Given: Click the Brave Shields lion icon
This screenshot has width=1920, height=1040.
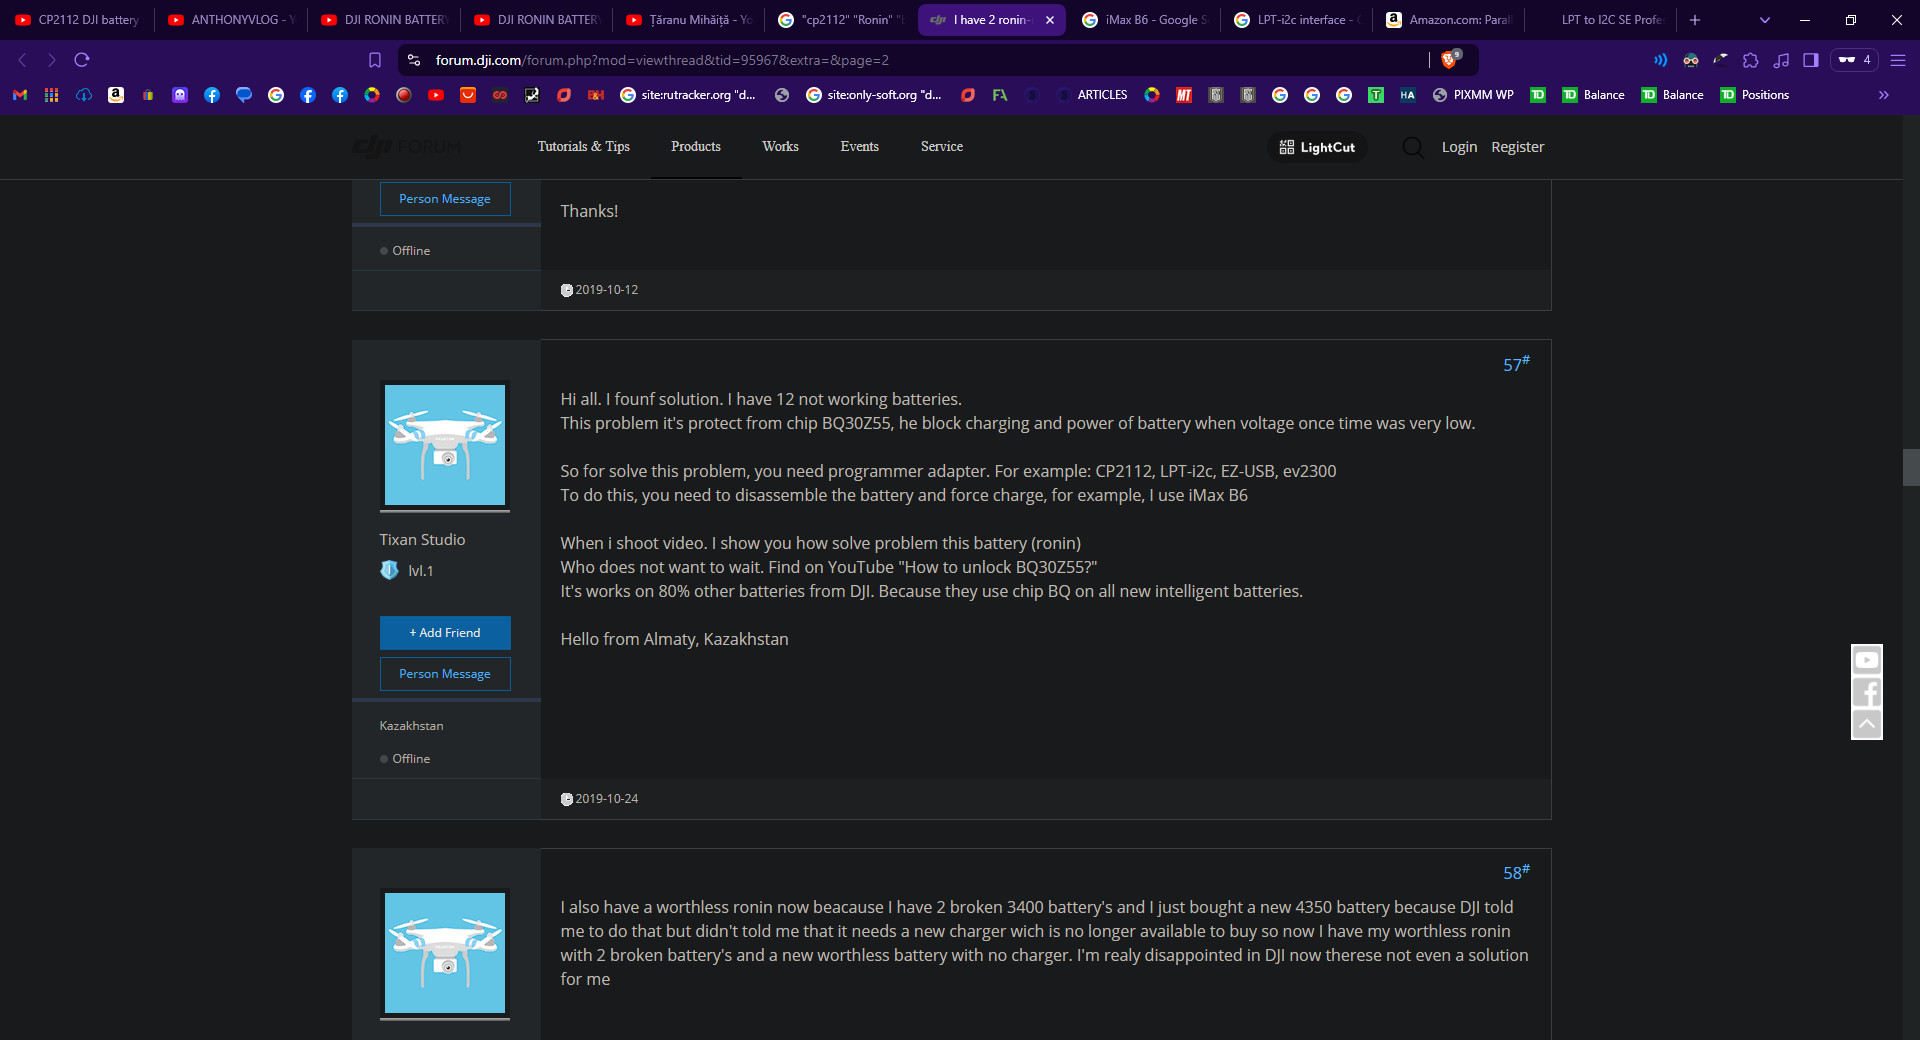Looking at the screenshot, I should click(x=1449, y=60).
